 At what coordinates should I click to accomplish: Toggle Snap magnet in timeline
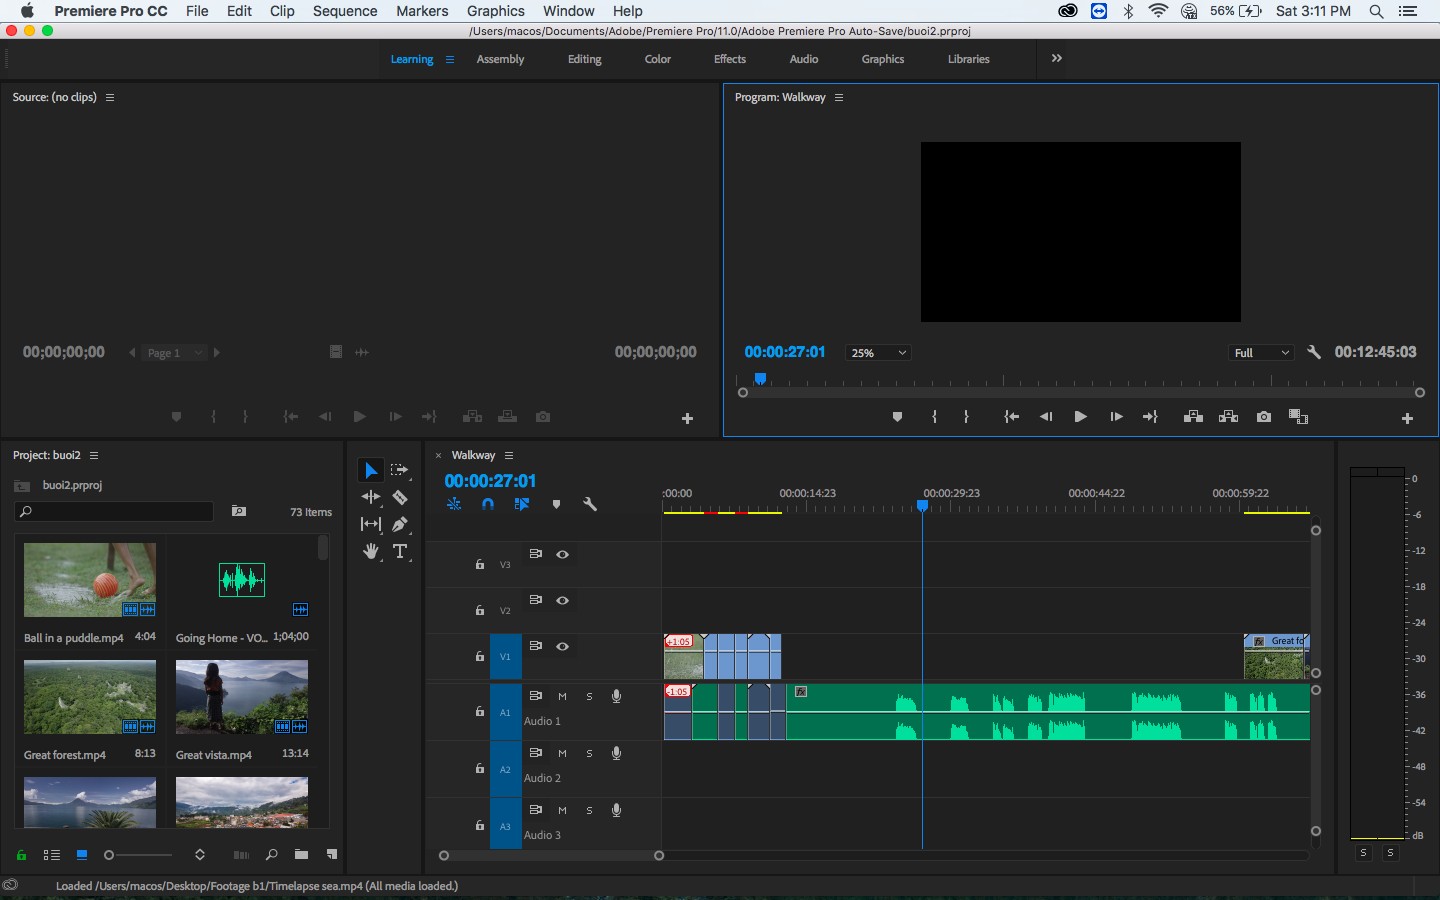(488, 504)
